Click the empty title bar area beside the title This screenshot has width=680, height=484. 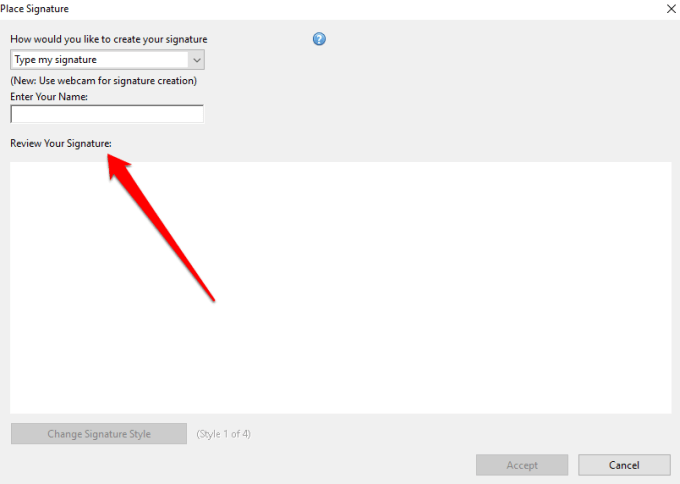(x=366, y=9)
